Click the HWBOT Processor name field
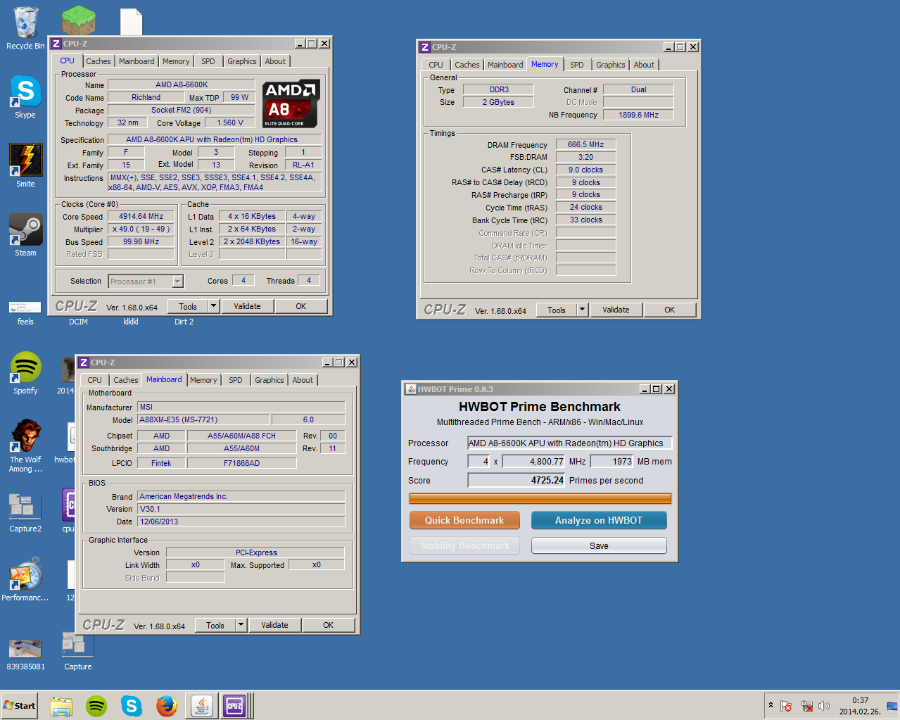The width and height of the screenshot is (900, 720). (x=569, y=443)
